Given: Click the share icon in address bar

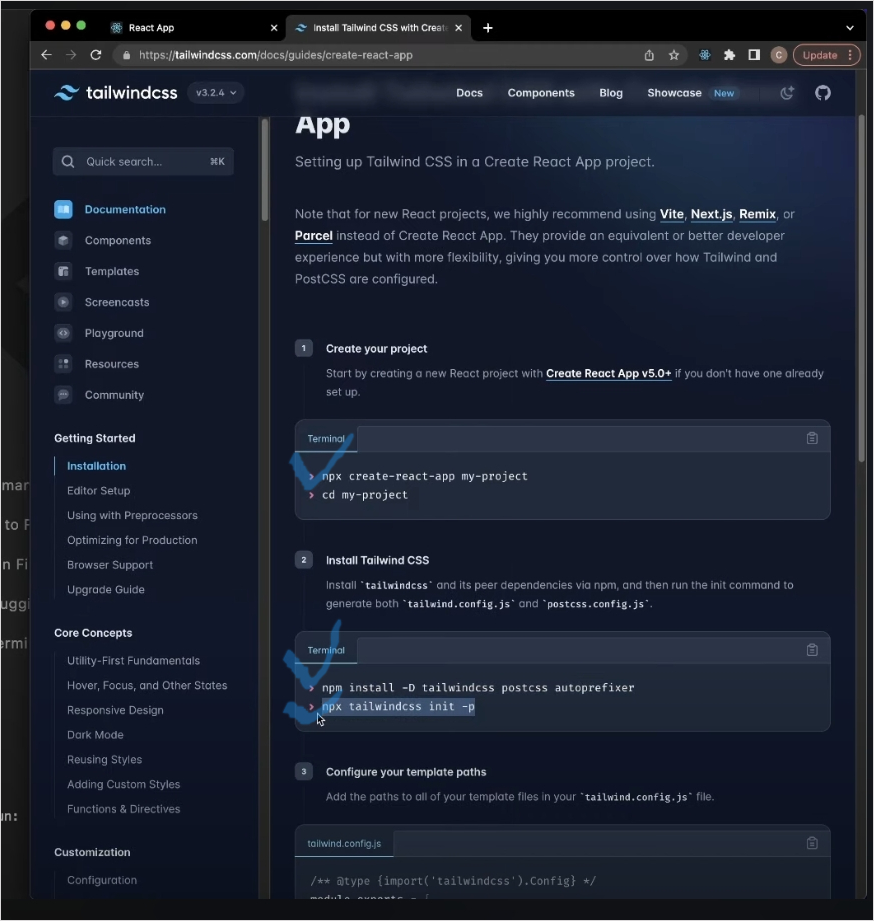Looking at the screenshot, I should click(649, 55).
